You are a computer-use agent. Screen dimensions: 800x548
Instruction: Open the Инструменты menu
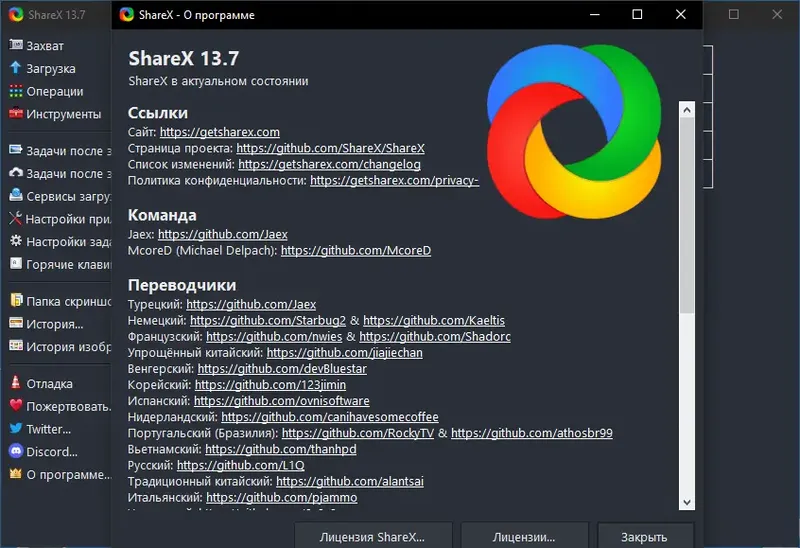tap(64, 114)
